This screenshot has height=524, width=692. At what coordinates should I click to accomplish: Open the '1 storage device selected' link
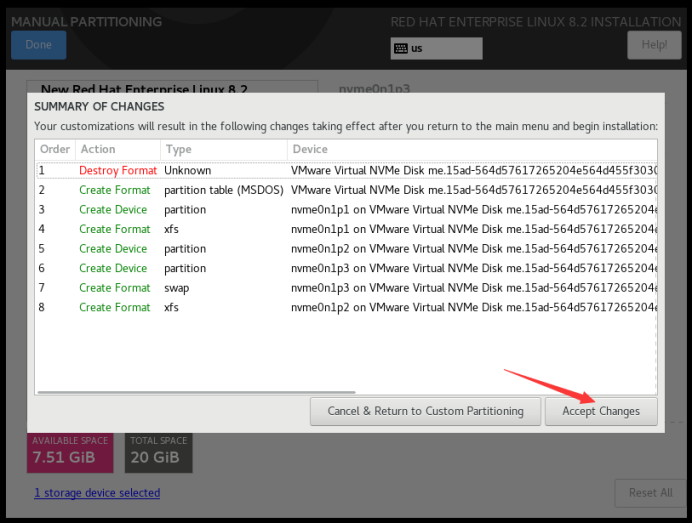click(97, 493)
